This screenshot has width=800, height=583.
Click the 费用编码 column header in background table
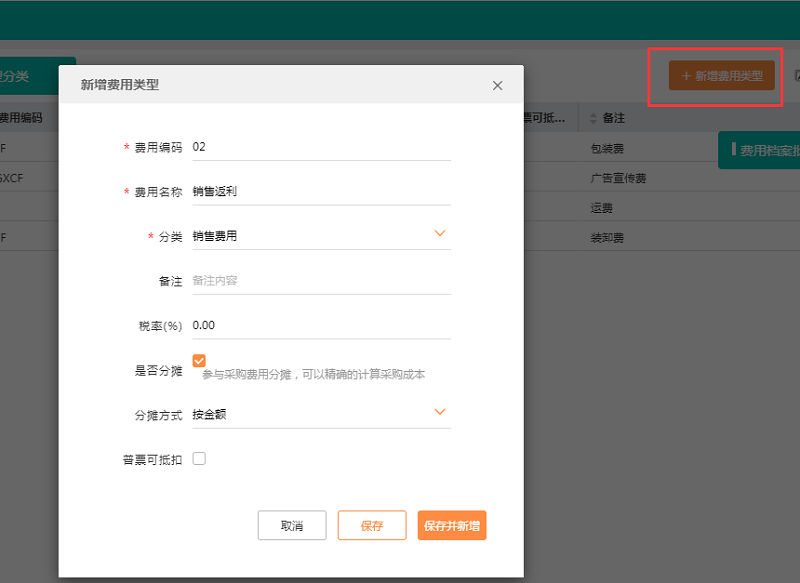pos(21,118)
